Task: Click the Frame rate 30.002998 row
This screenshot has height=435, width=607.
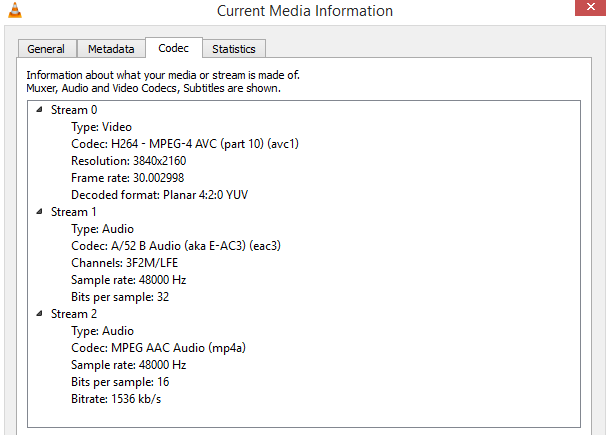Action: point(126,178)
